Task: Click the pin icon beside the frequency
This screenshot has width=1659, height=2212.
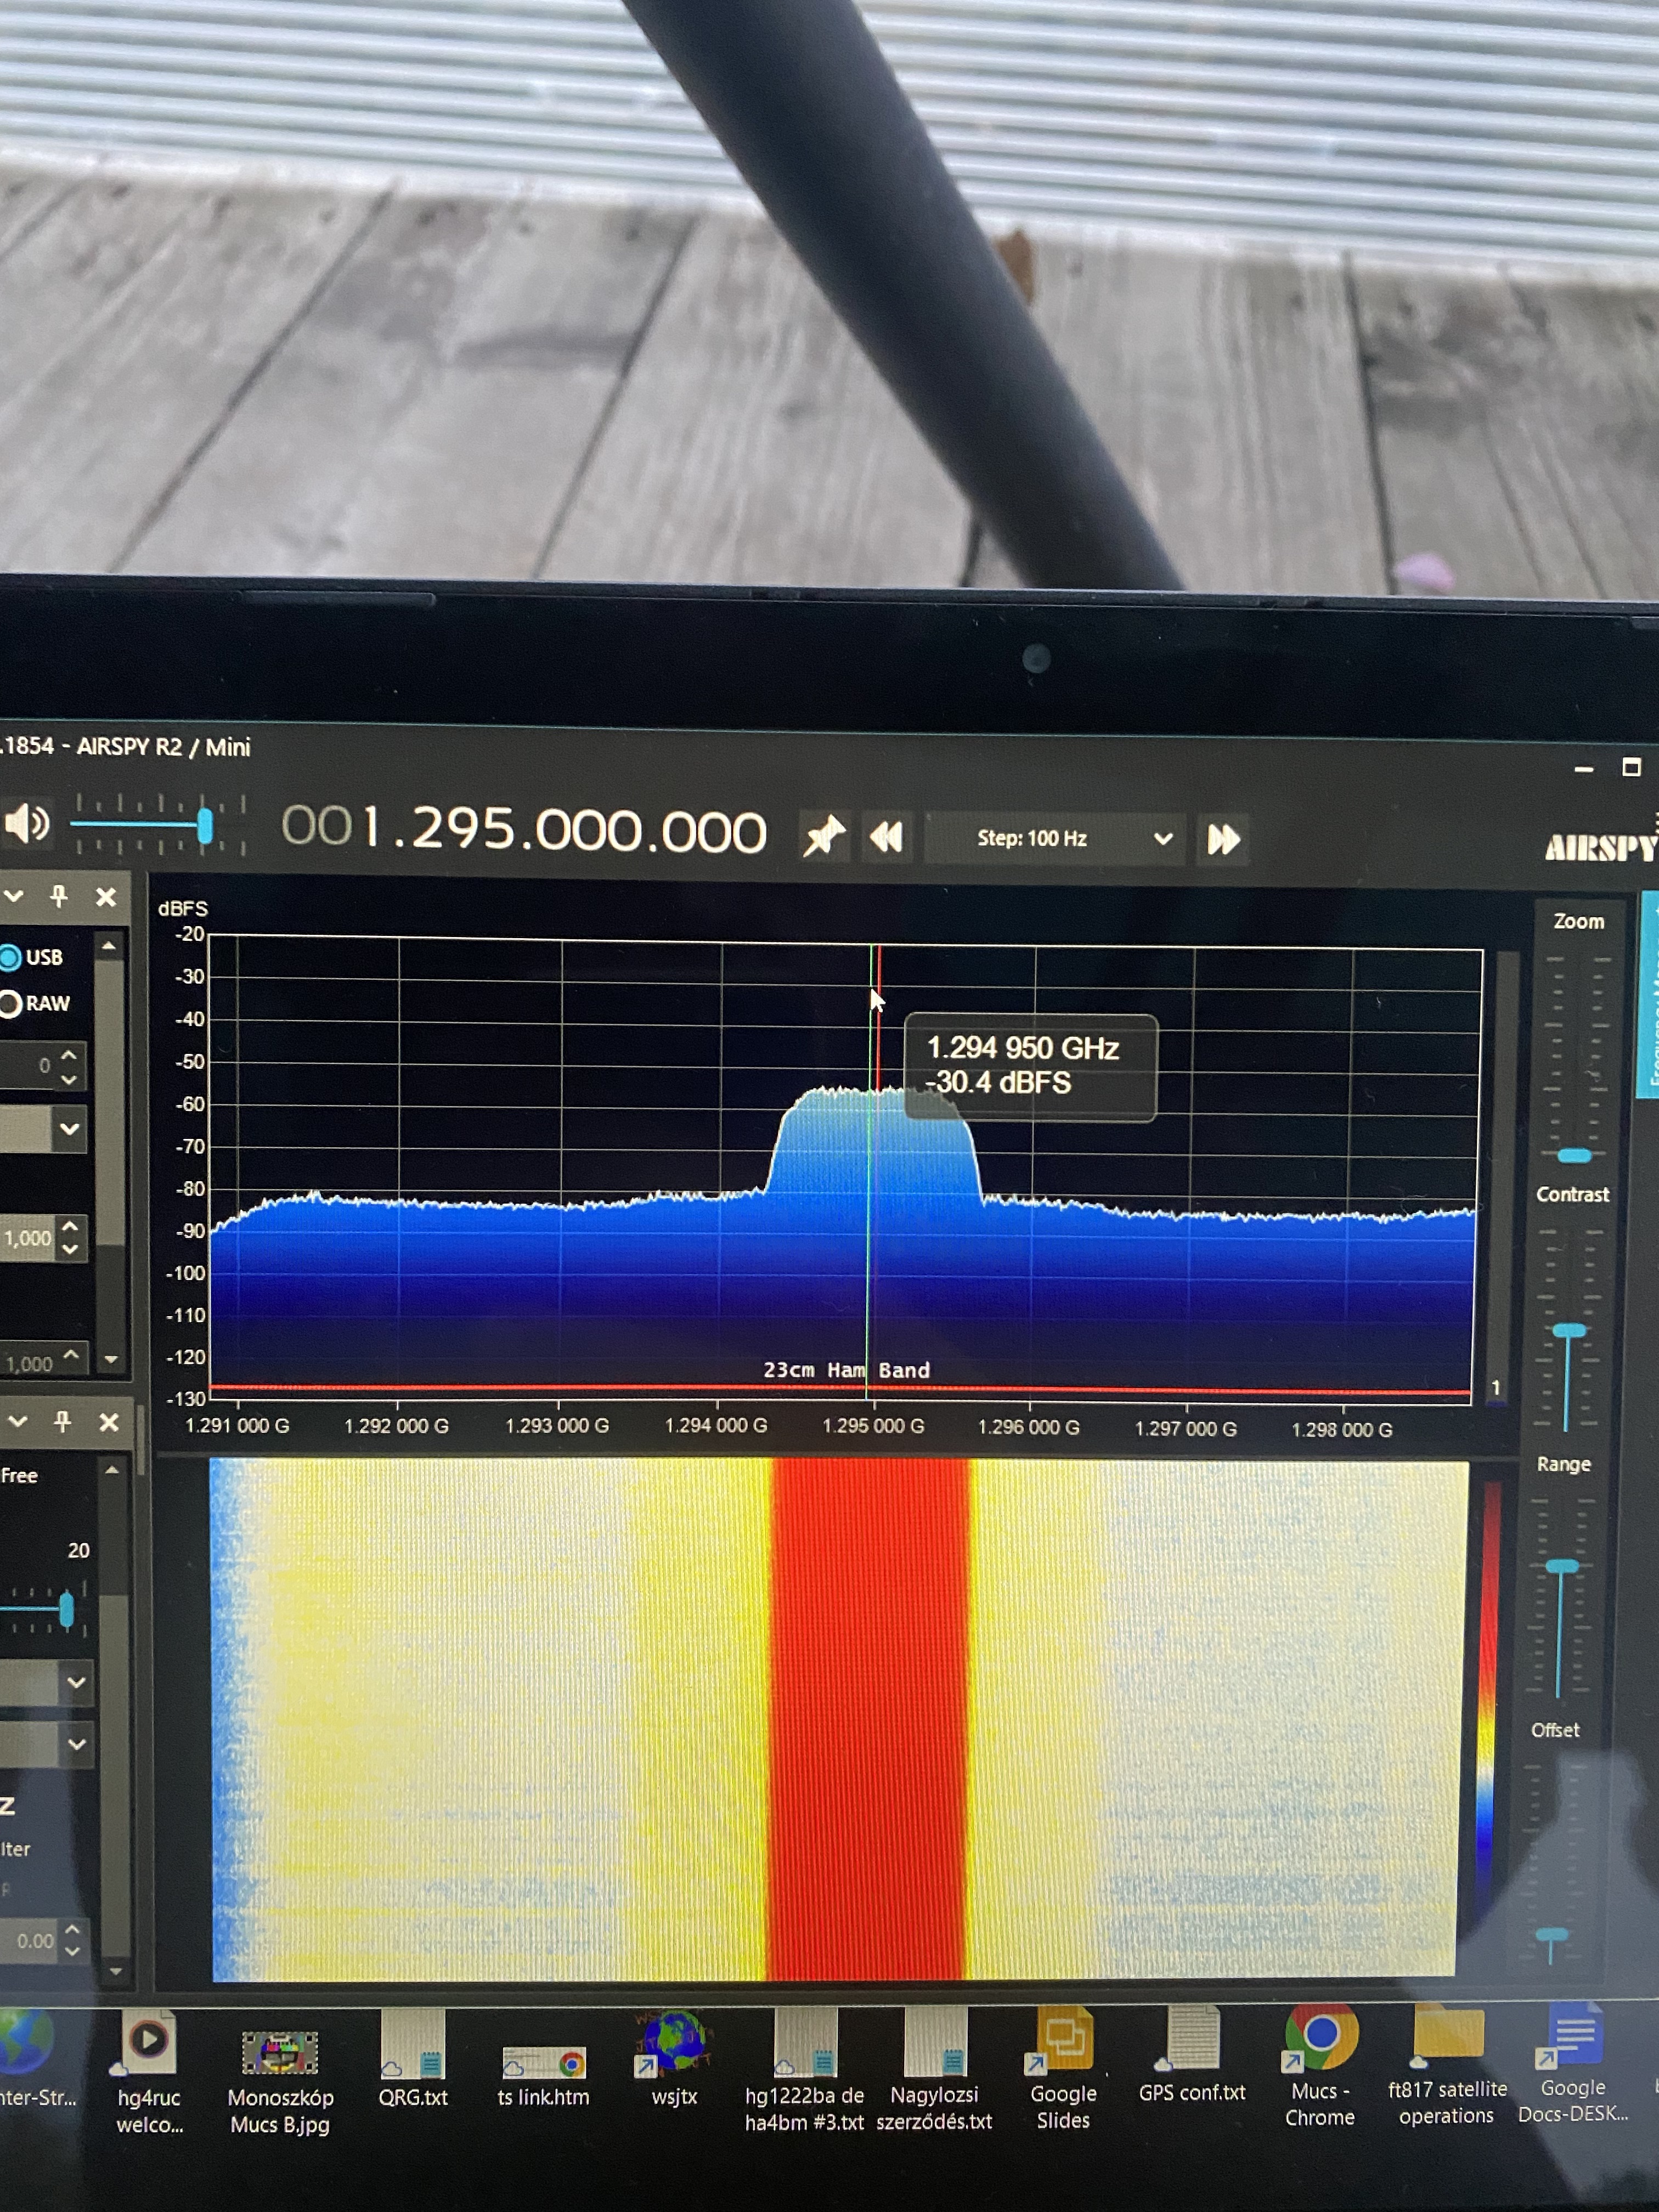Action: coord(824,836)
